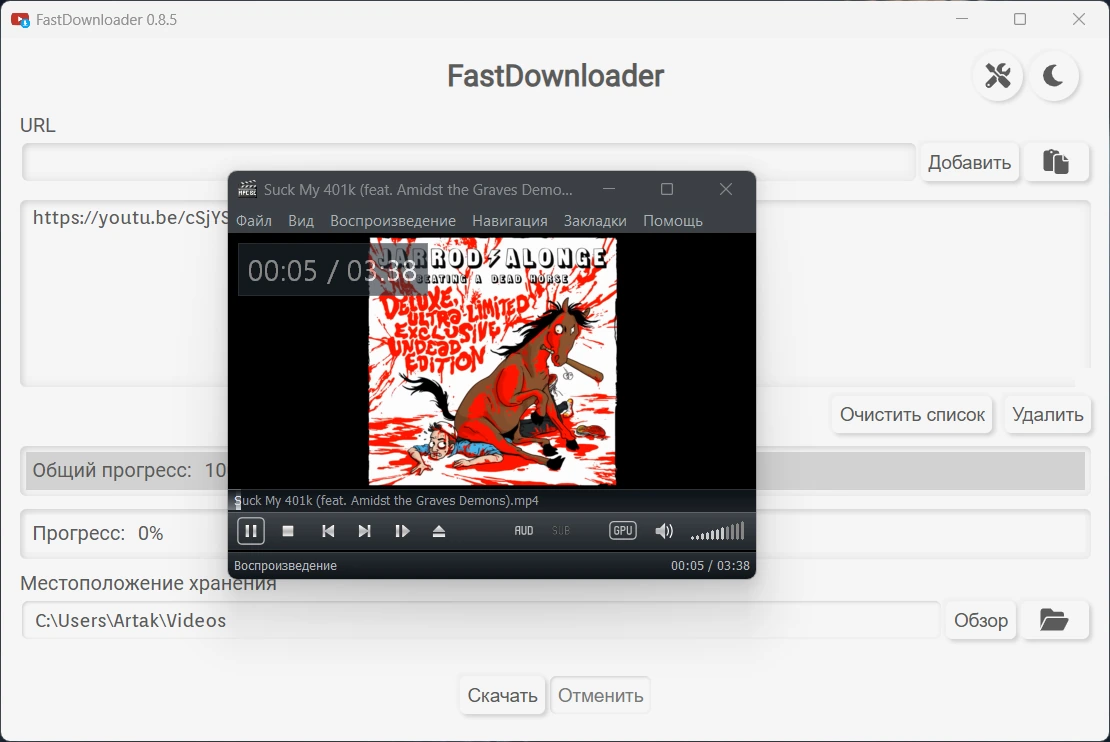Image resolution: width=1110 pixels, height=742 pixels.
Task: Click the file name text in player
Action: click(387, 501)
